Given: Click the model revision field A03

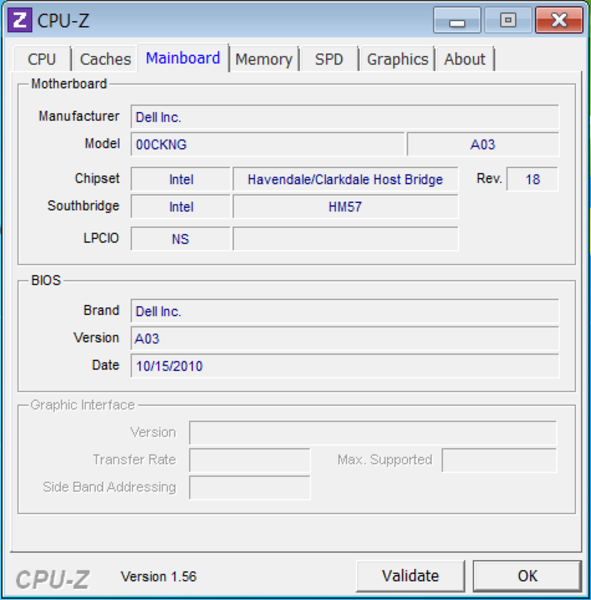Looking at the screenshot, I should click(x=483, y=144).
